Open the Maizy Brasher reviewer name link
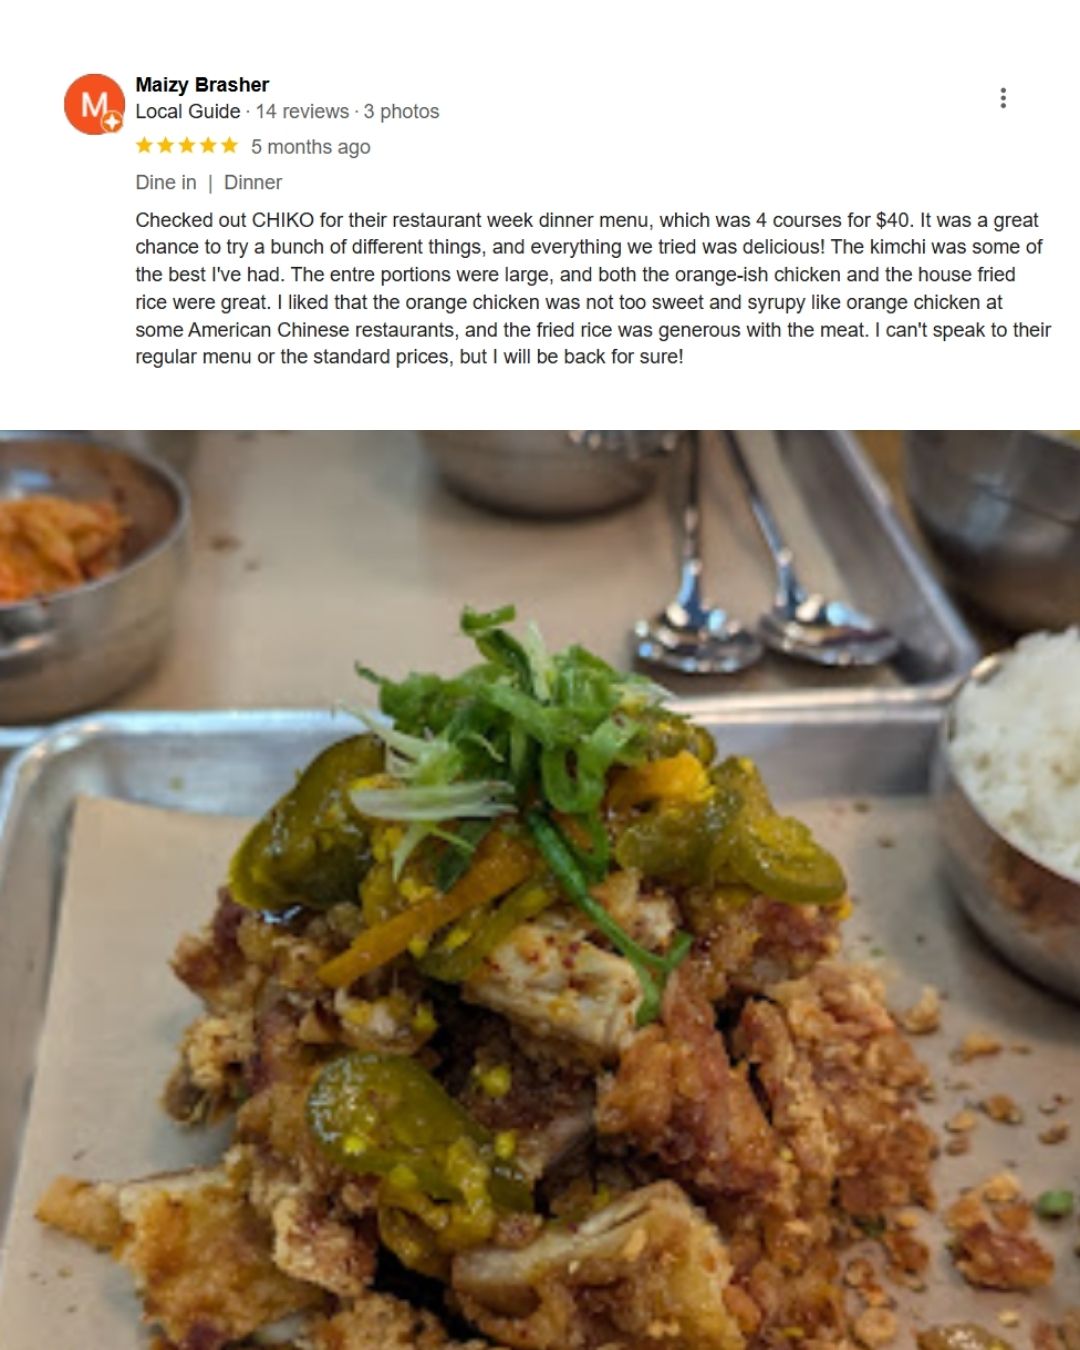Screen dimensions: 1080x1350 point(202,85)
